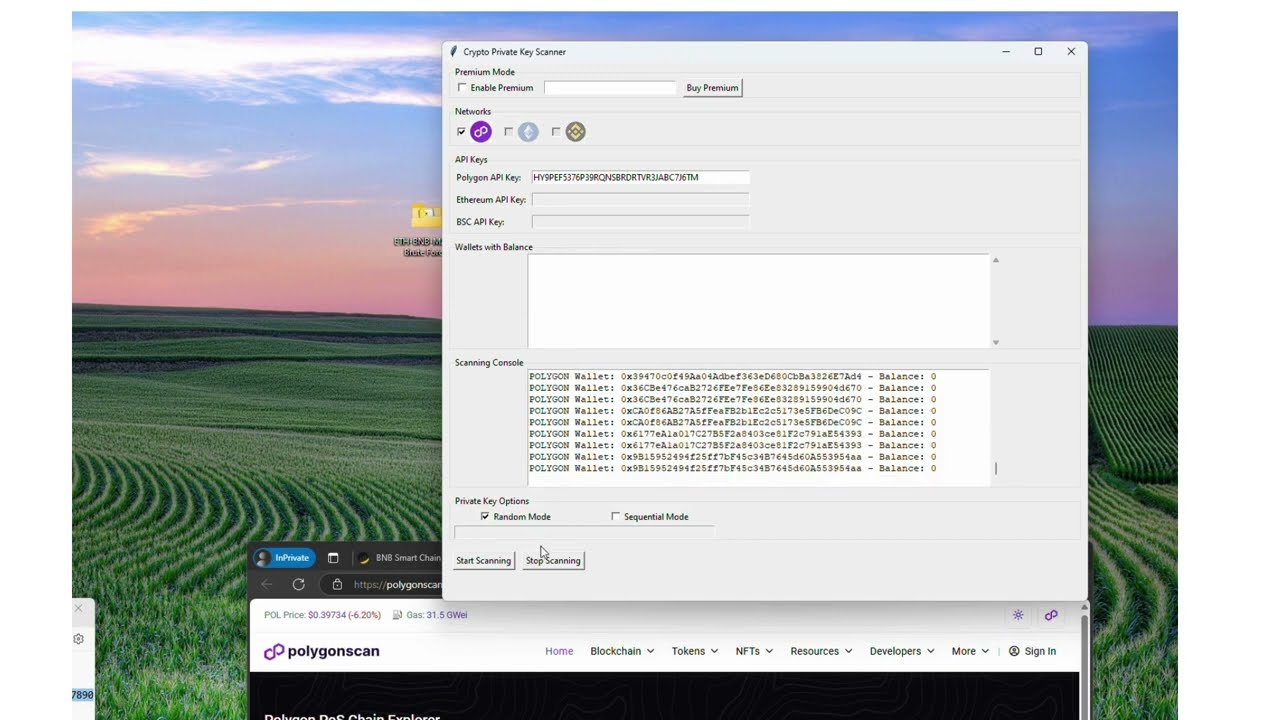
Task: Click the Scanning Console label
Action: tap(489, 363)
